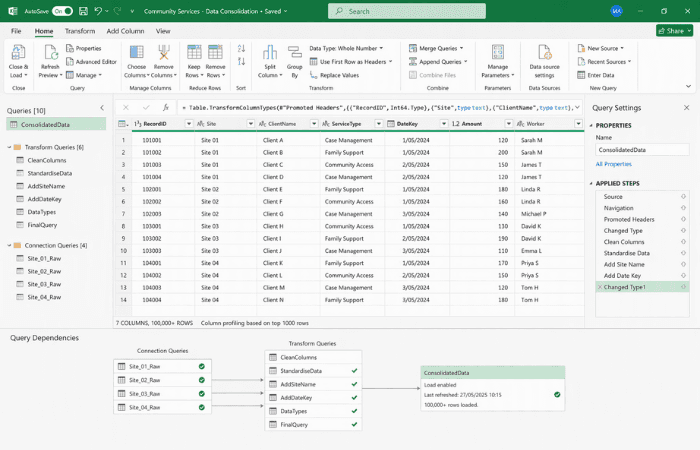Screen dimensions: 700x450
Task: Collapse the Connection Queries group
Action: click(9, 245)
